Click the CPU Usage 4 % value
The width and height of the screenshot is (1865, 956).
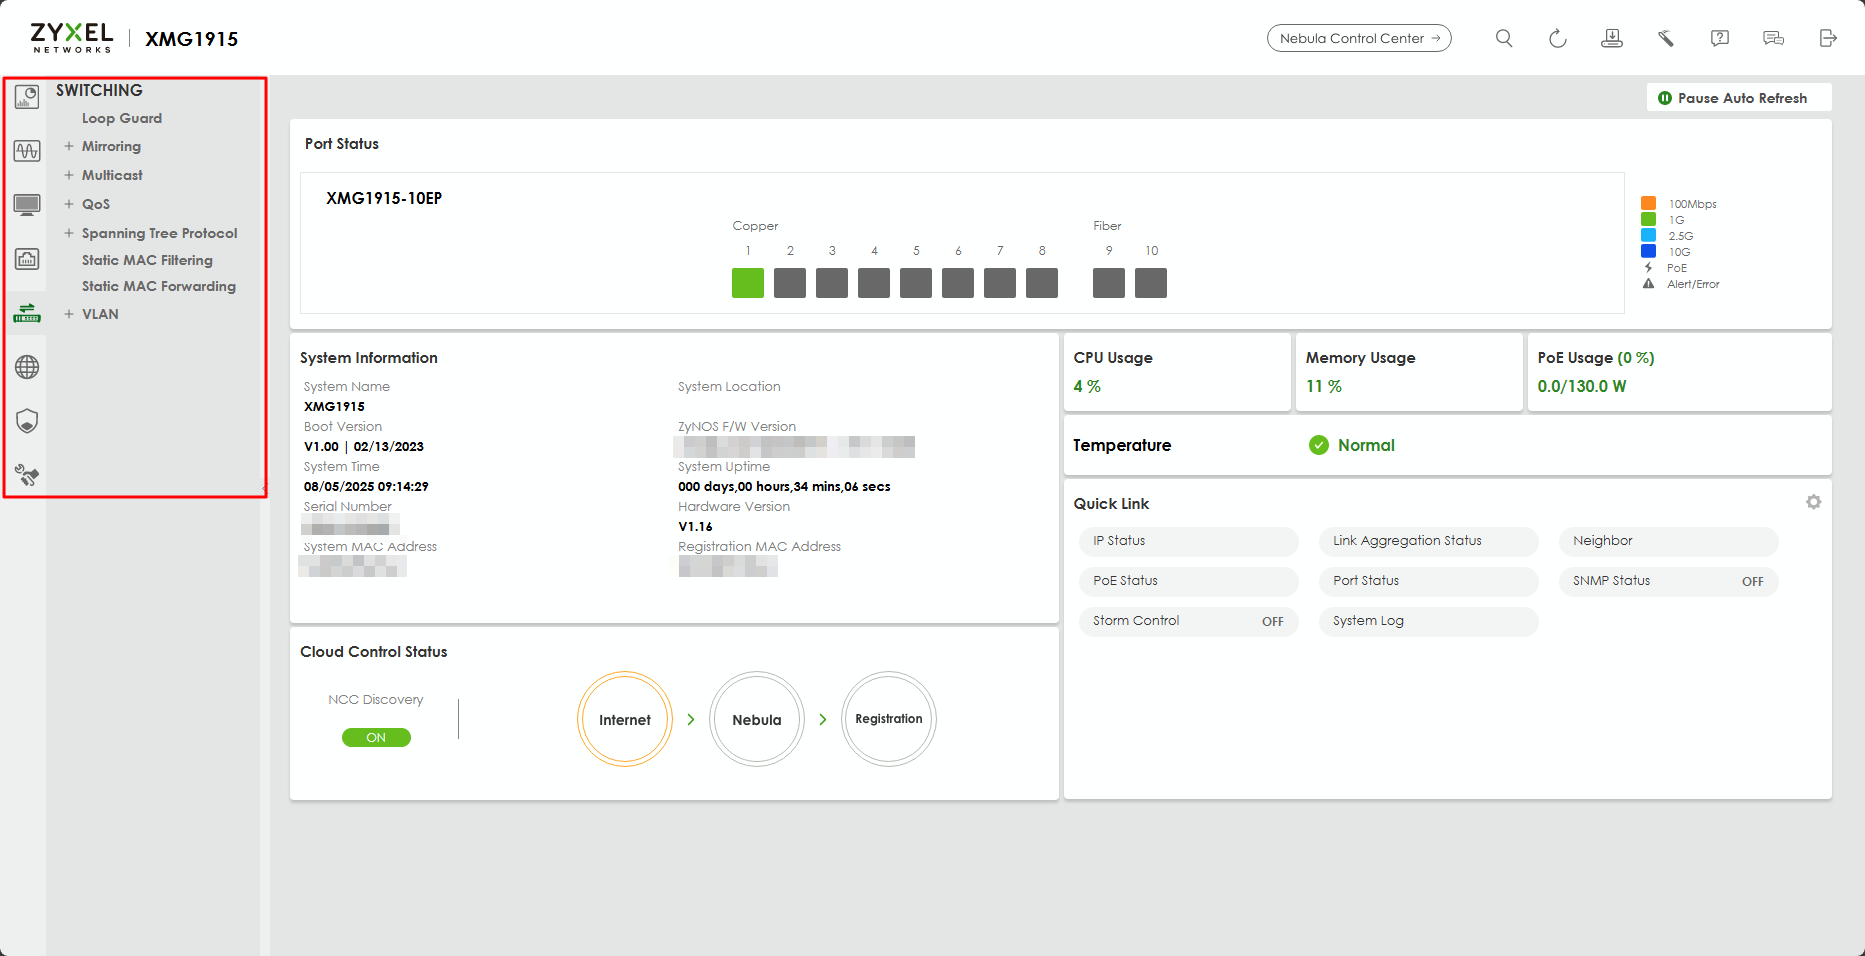[1087, 386]
